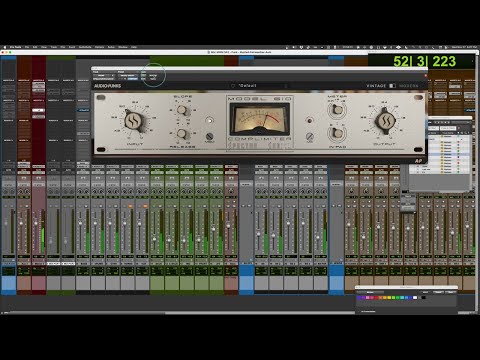Click the VU calibration screw

310,136
